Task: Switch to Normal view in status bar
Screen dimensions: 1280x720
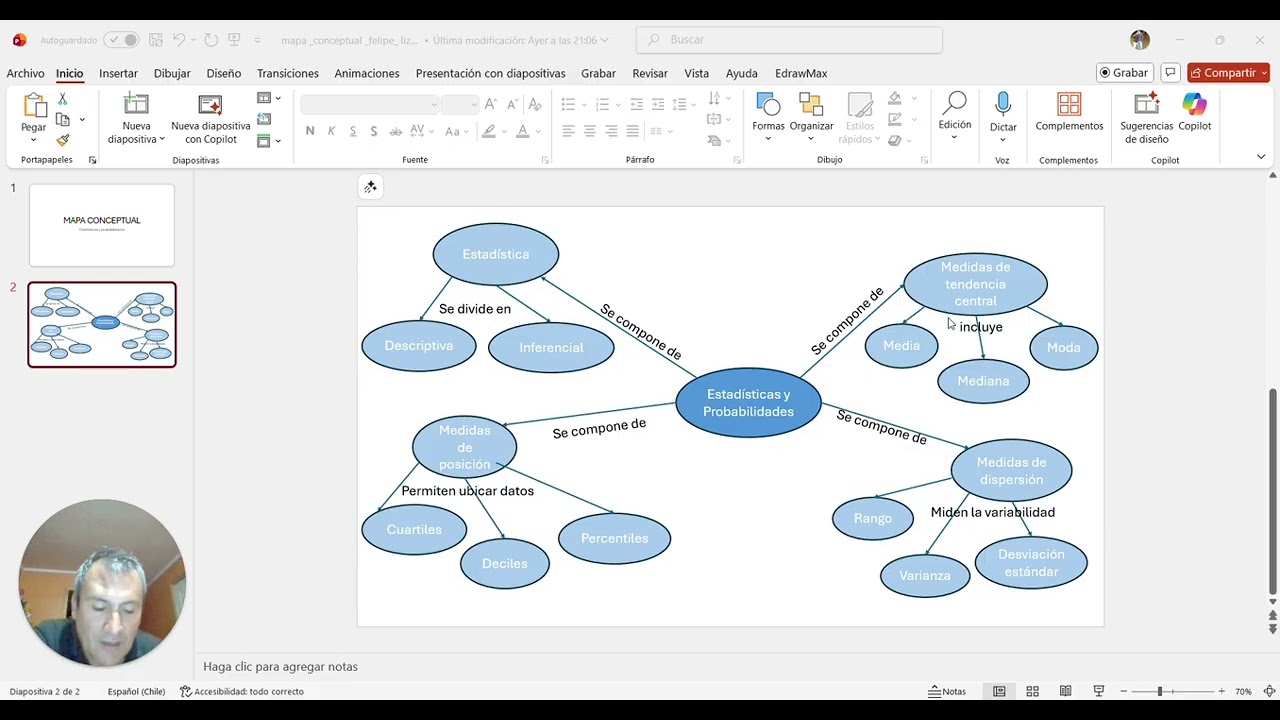Action: click(999, 691)
